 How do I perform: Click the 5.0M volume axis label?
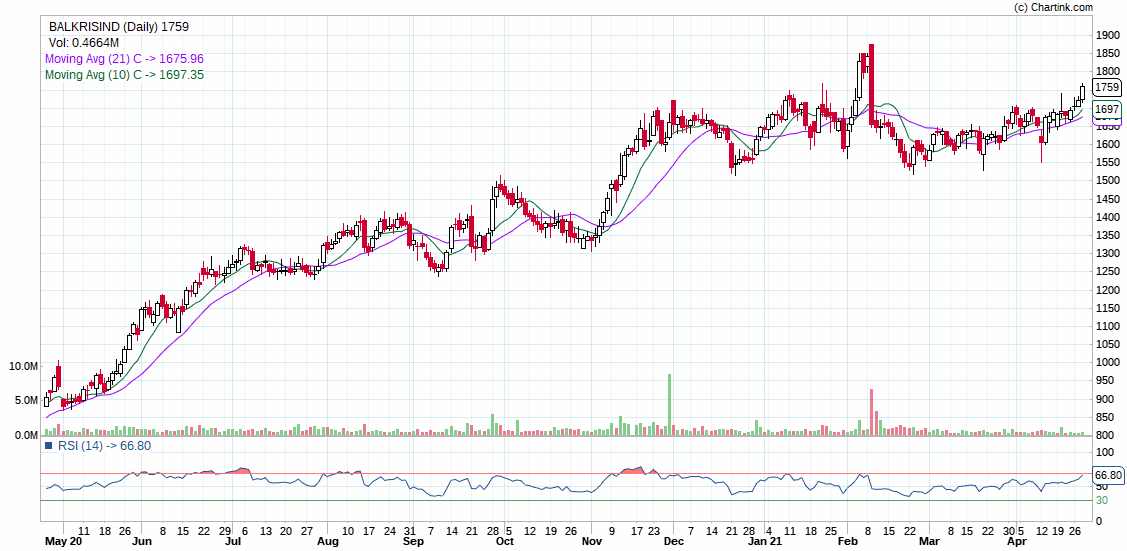(x=26, y=400)
